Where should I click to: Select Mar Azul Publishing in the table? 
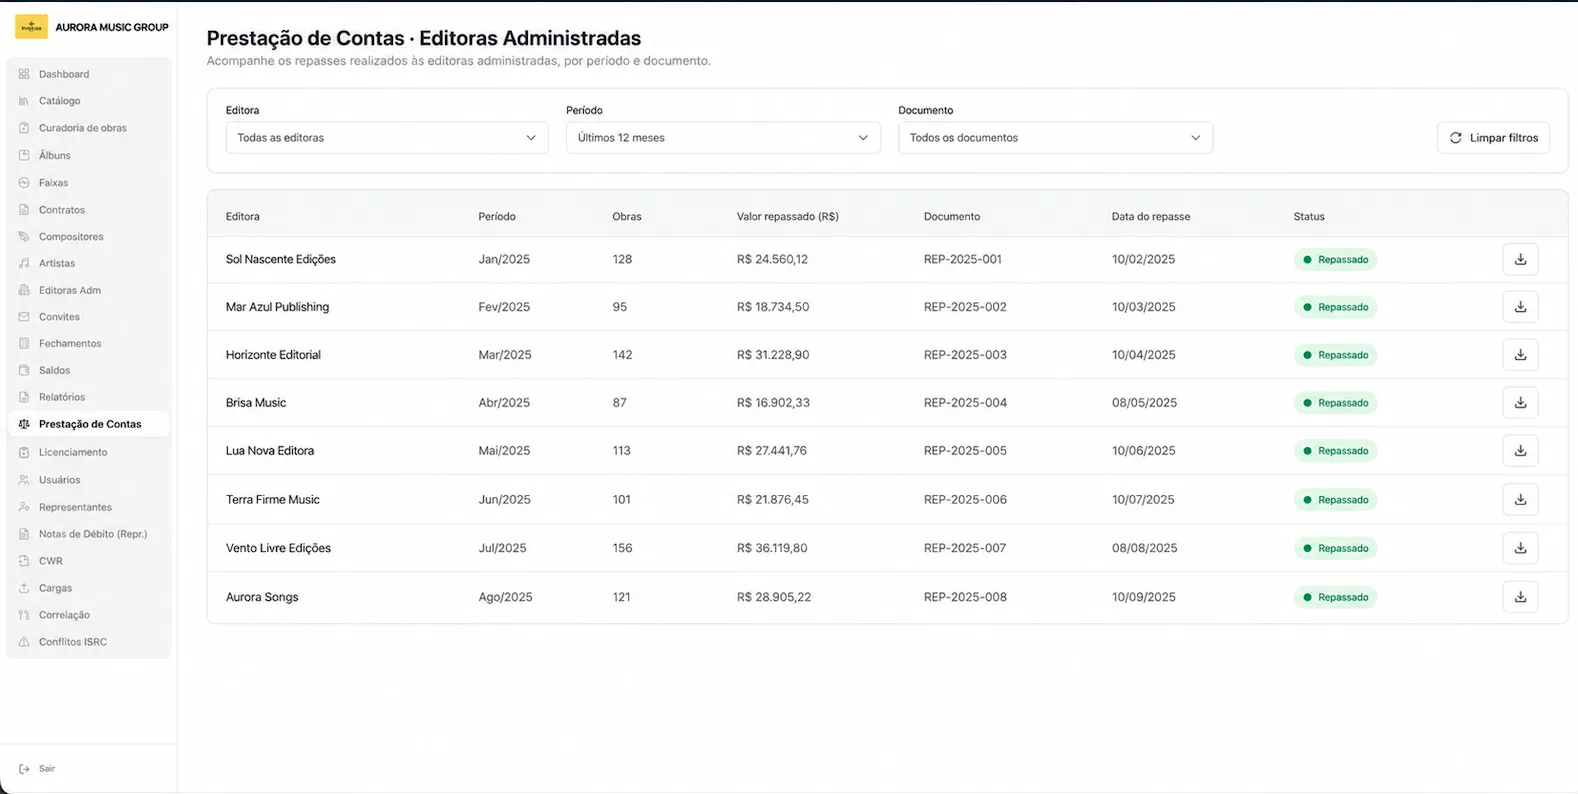[277, 307]
